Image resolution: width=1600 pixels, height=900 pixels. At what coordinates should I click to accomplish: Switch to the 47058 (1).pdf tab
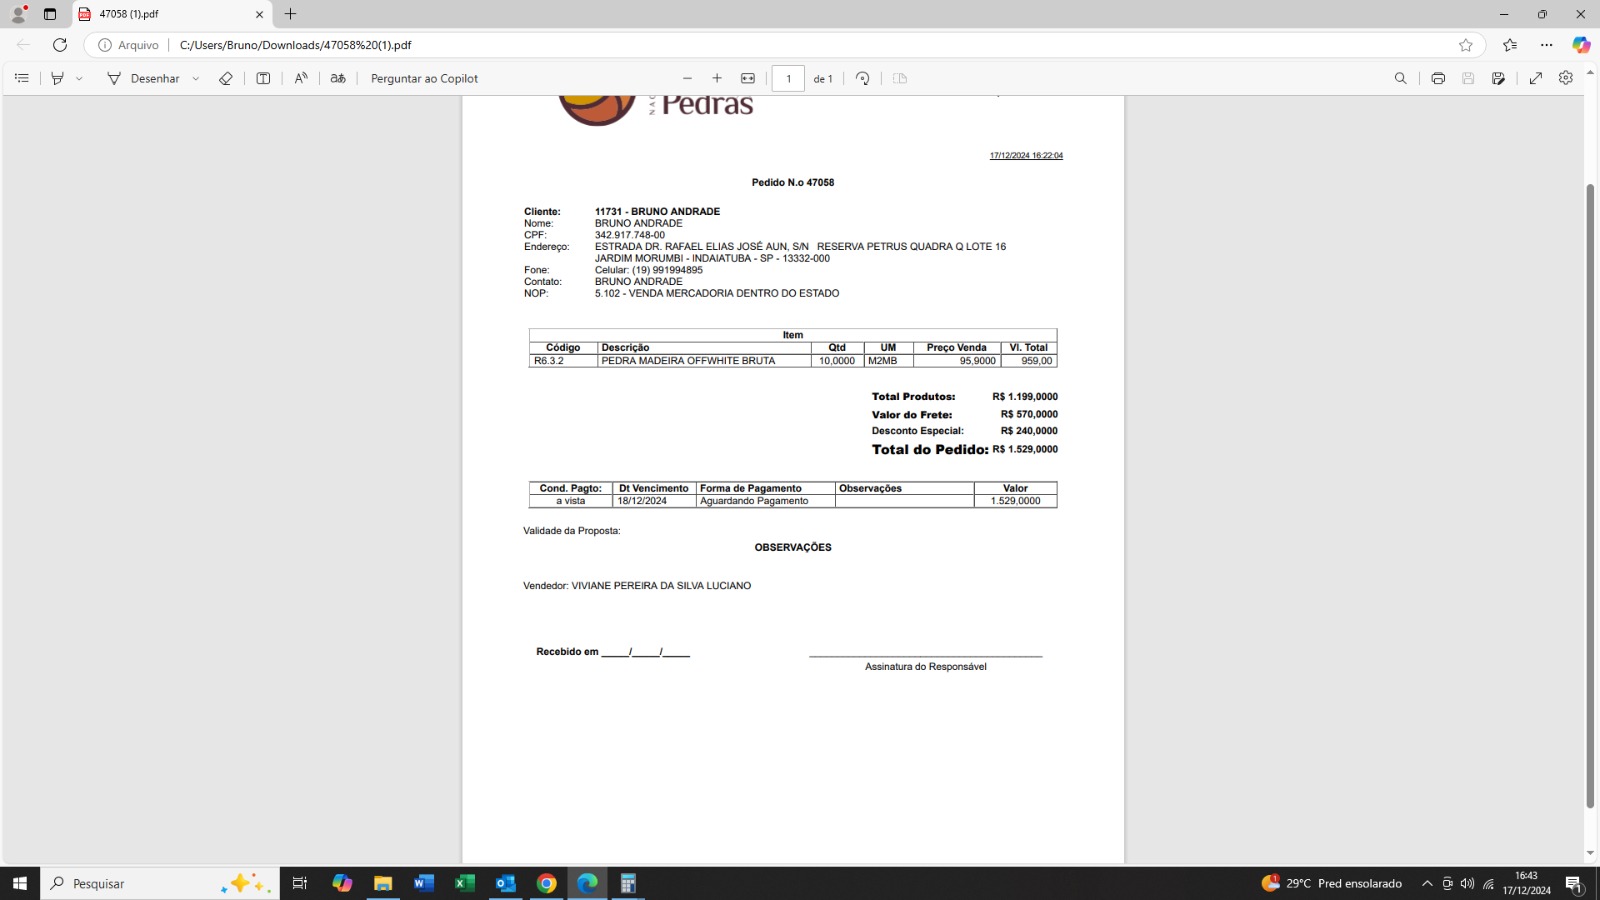(165, 14)
